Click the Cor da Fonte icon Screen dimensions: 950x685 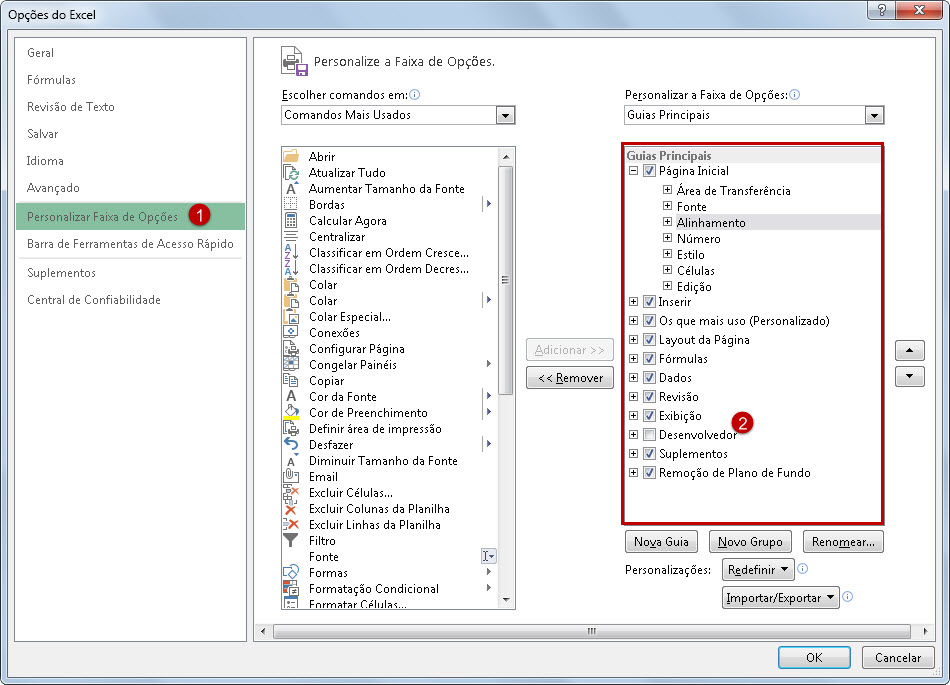click(x=291, y=397)
